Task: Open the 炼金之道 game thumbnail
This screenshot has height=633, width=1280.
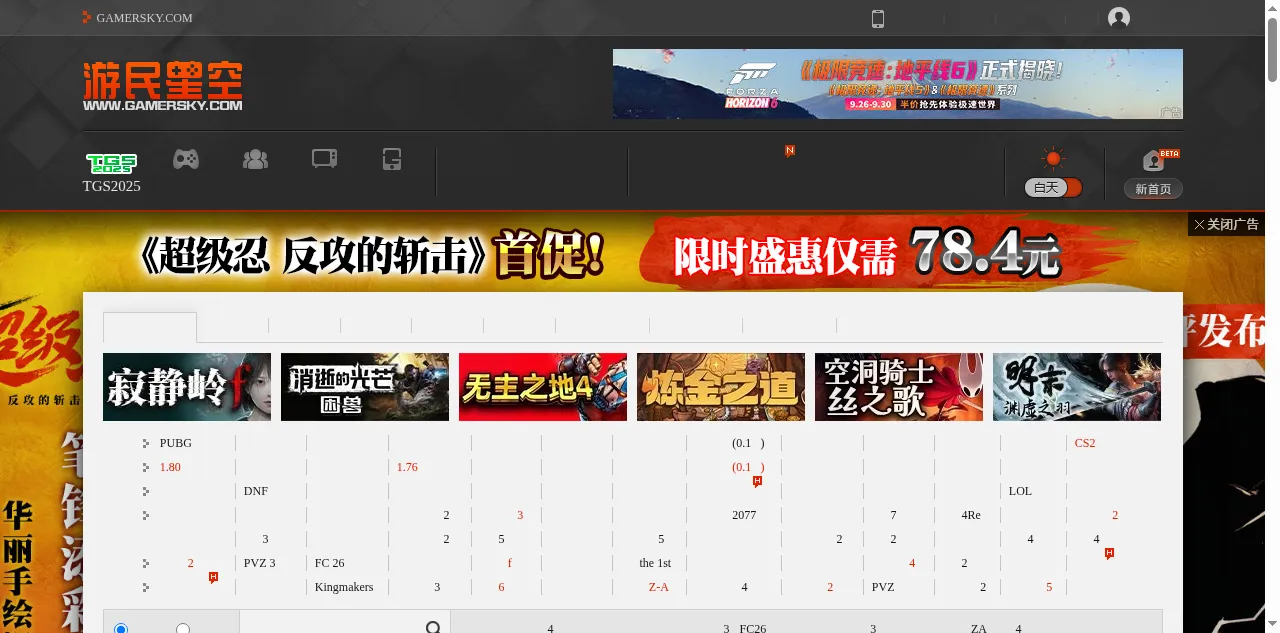Action: click(721, 387)
